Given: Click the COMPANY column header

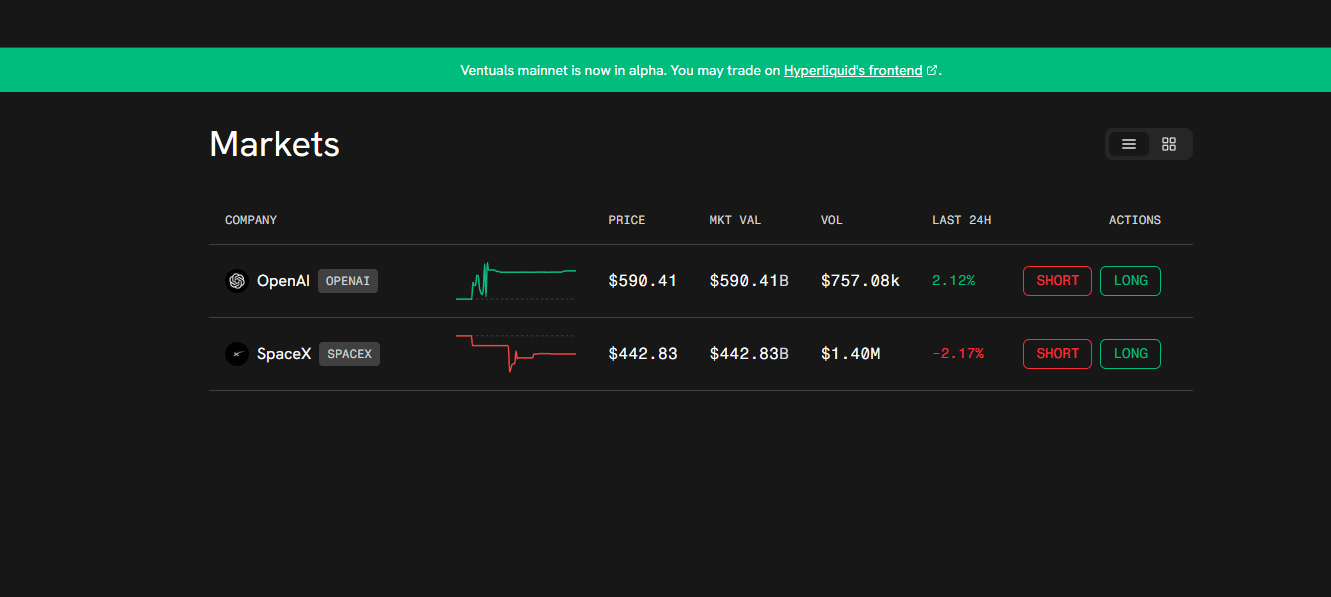Looking at the screenshot, I should tap(251, 220).
